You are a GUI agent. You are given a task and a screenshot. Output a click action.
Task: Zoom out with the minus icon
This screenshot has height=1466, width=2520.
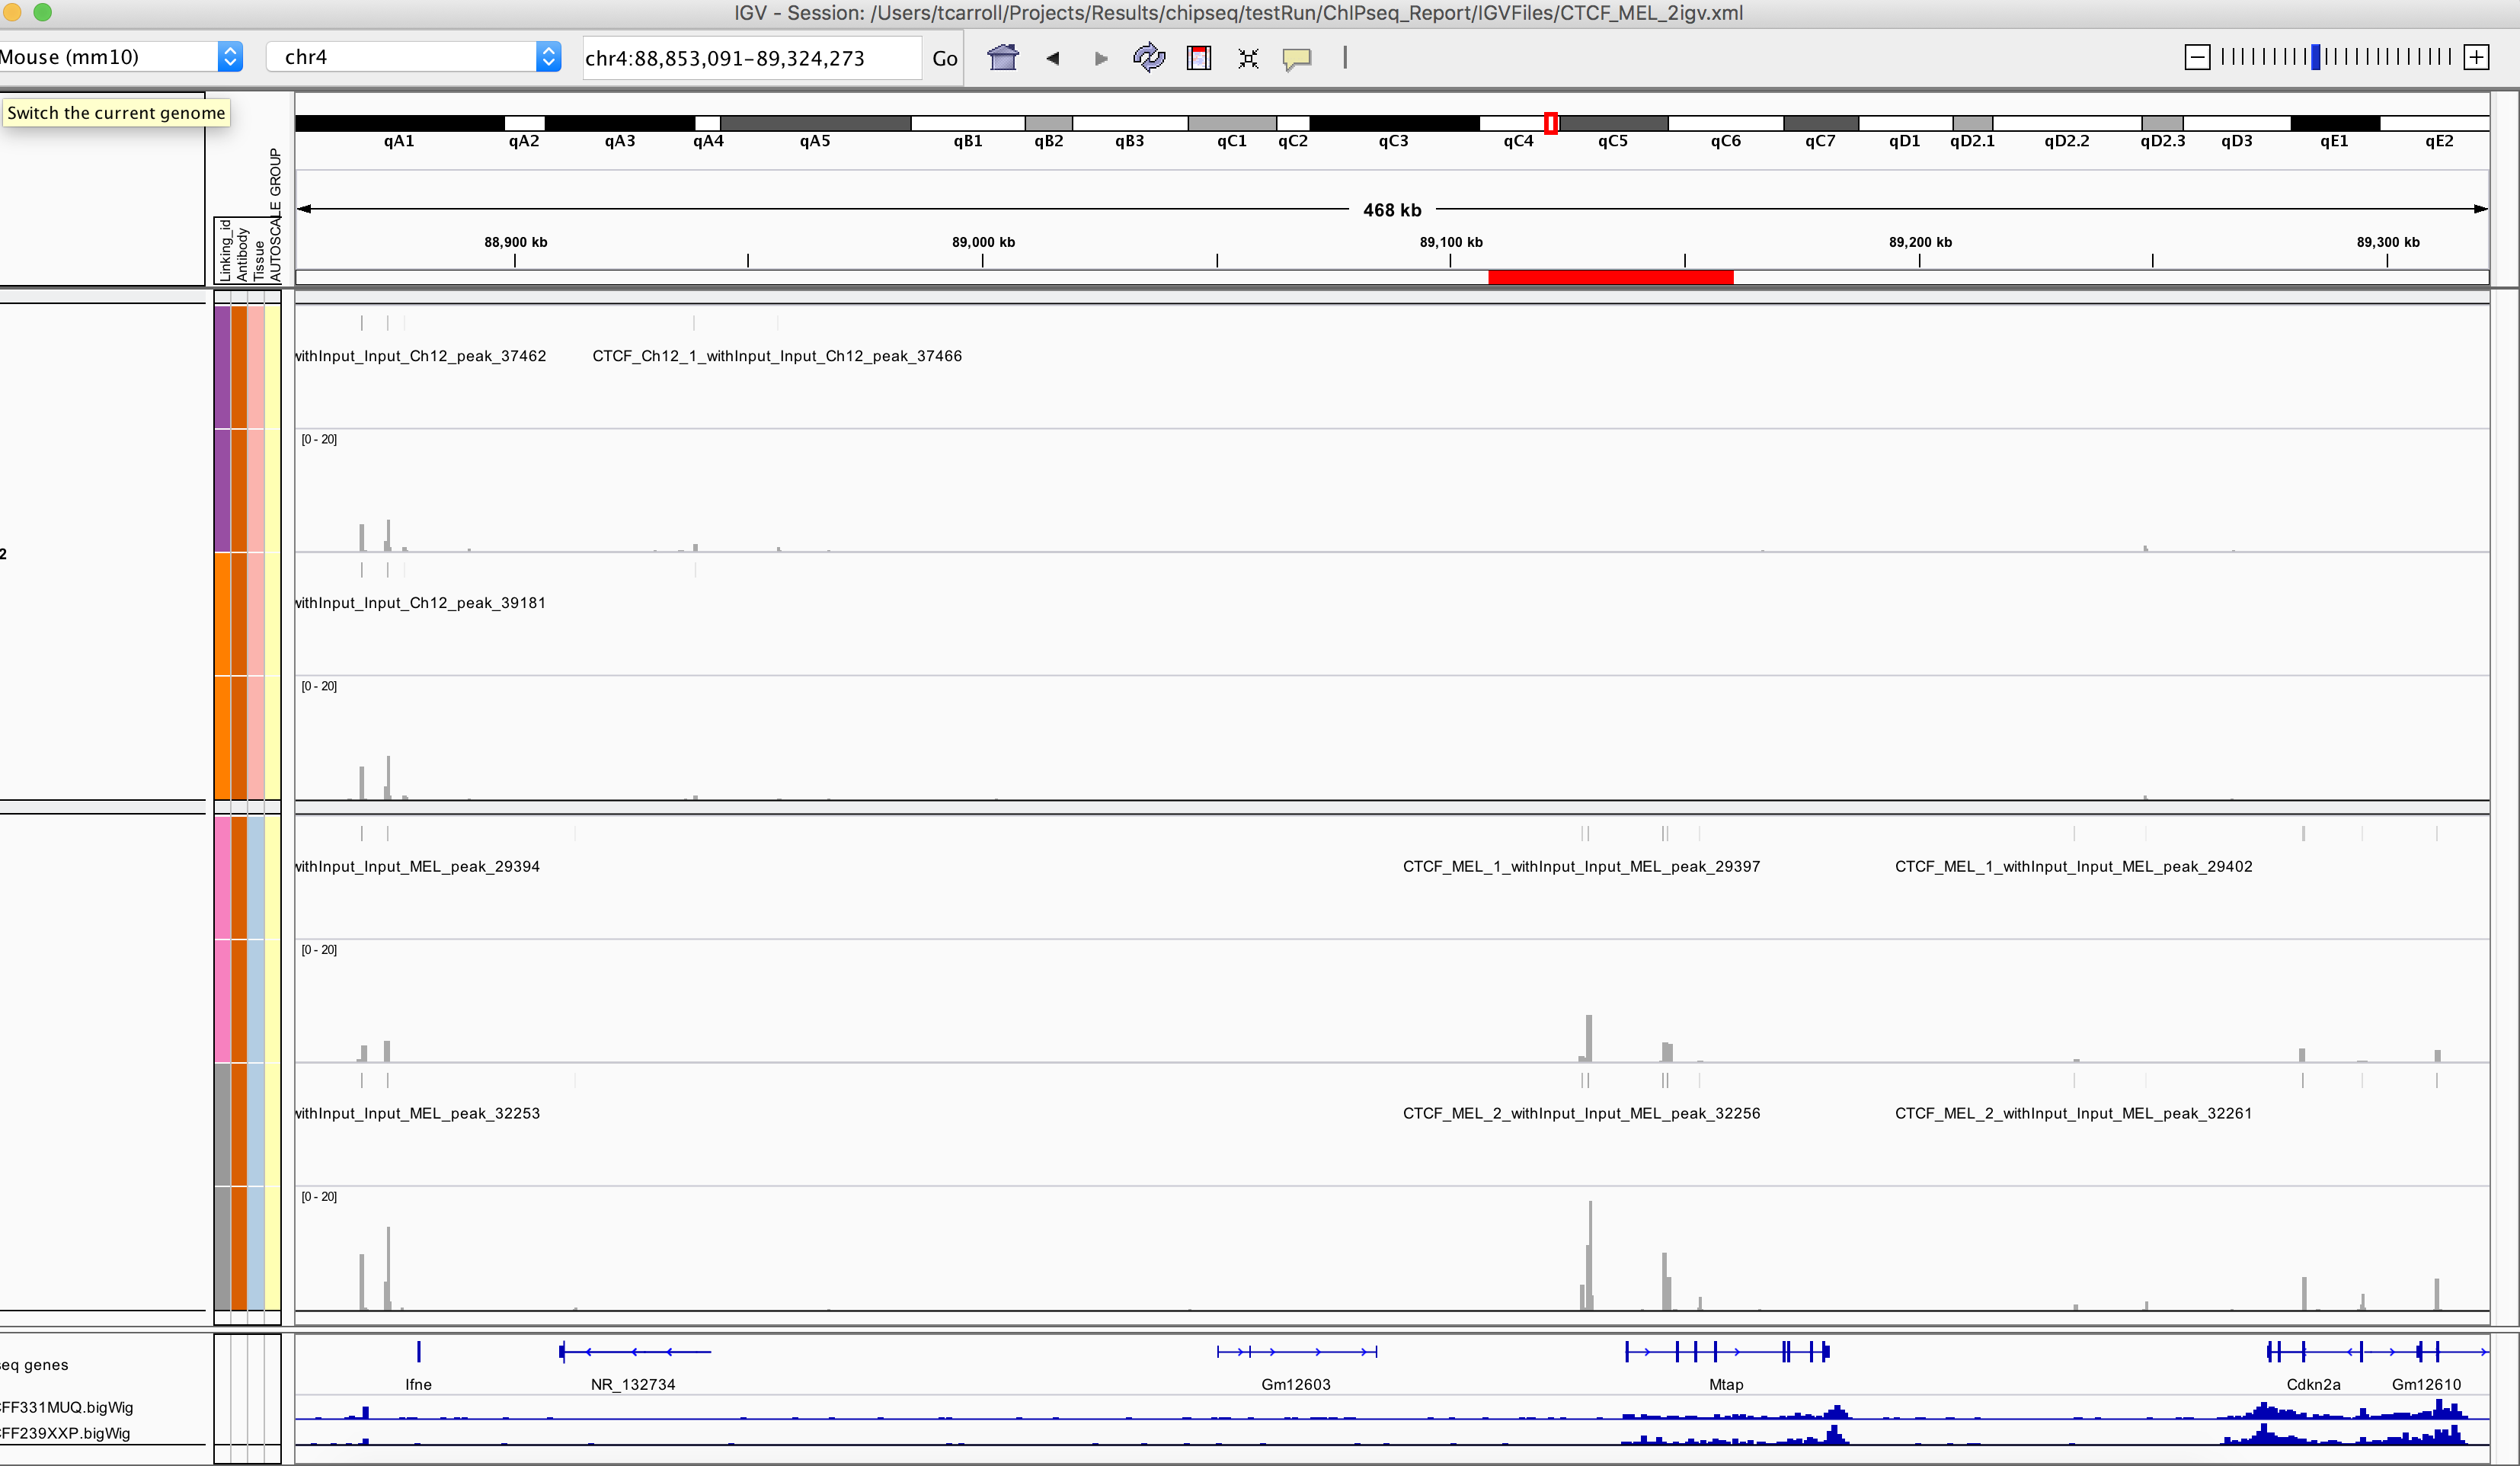(x=2196, y=57)
